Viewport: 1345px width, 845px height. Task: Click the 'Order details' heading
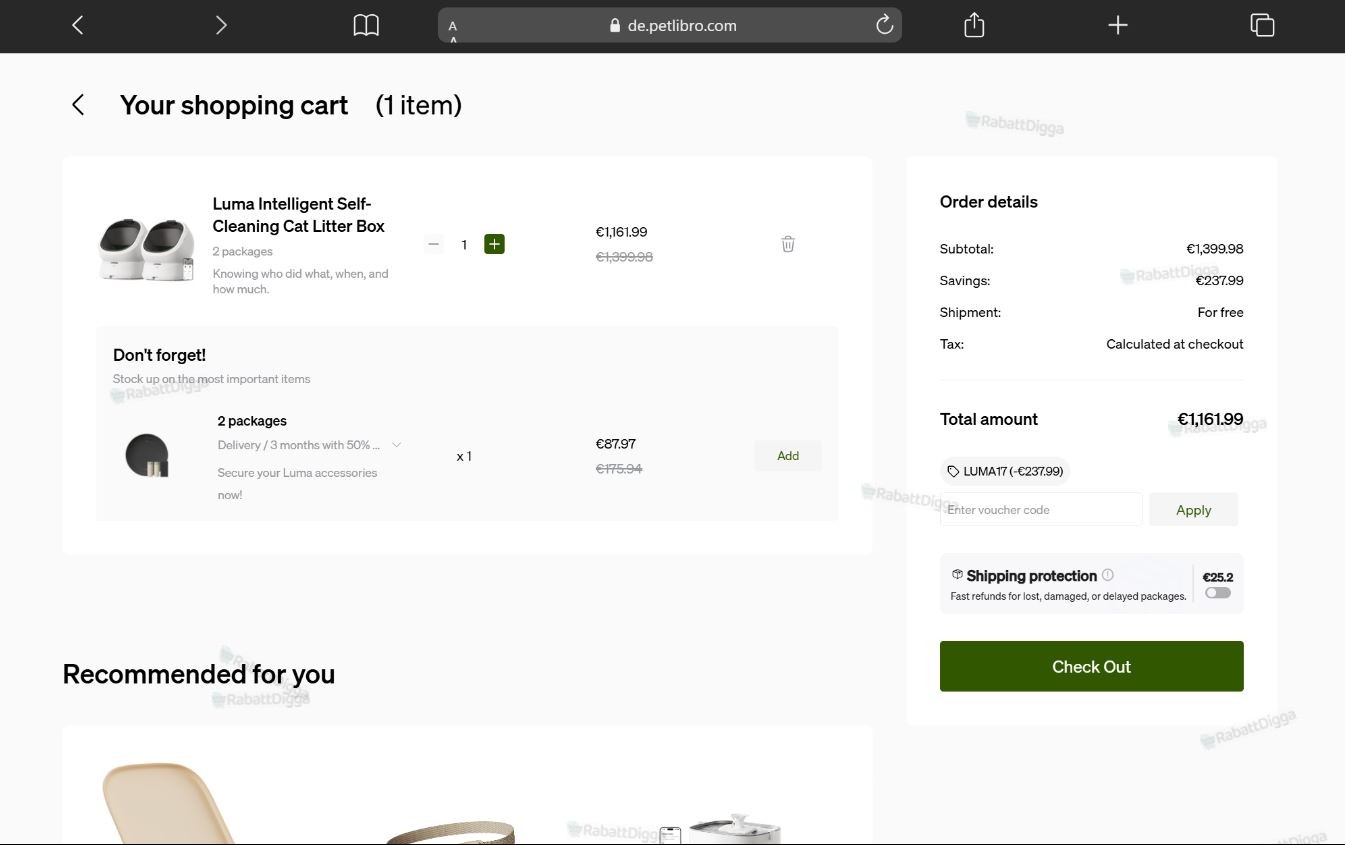point(988,202)
